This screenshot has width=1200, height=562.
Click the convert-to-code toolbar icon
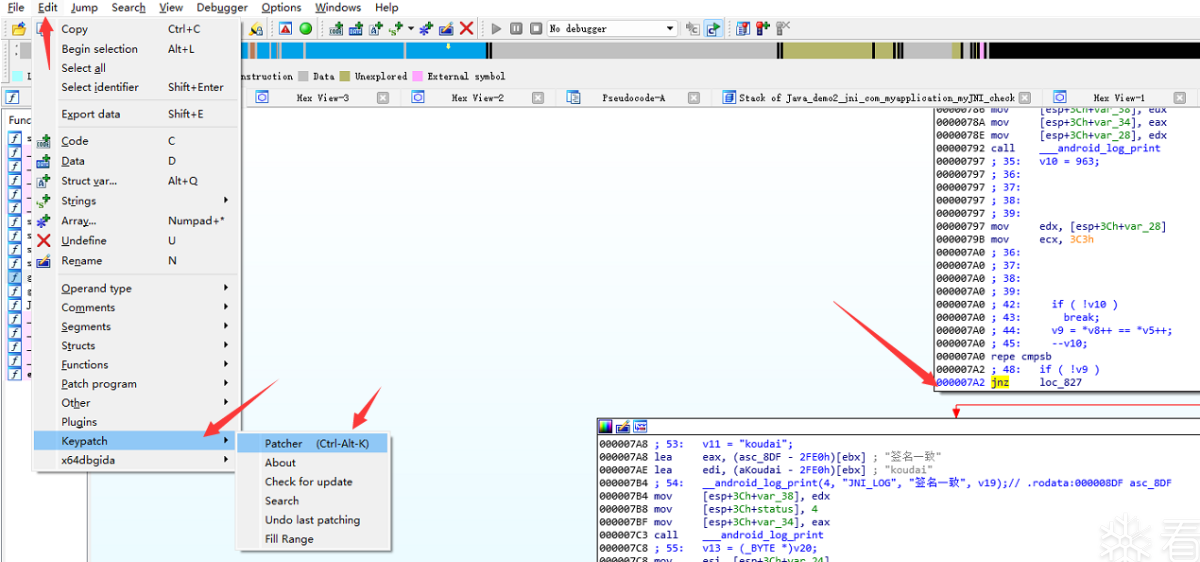pos(337,28)
